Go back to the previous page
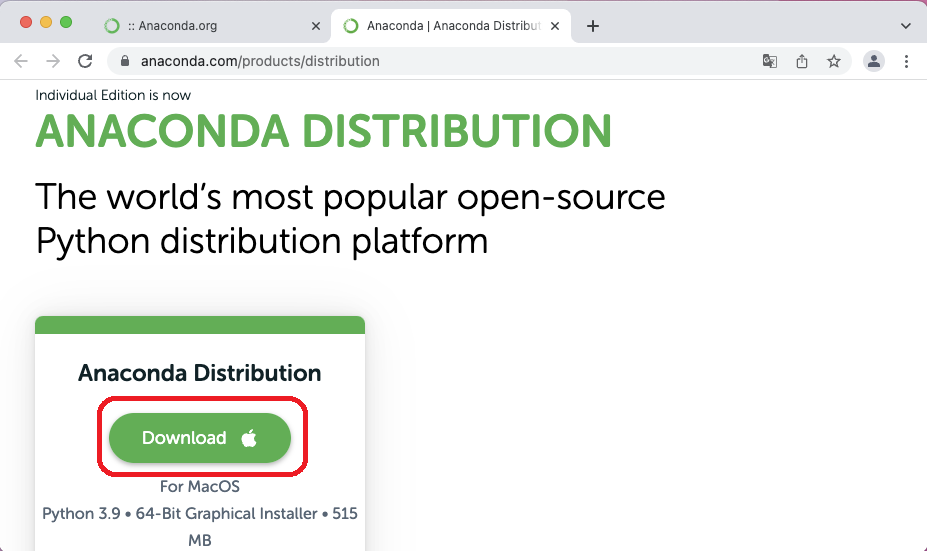 tap(21, 61)
